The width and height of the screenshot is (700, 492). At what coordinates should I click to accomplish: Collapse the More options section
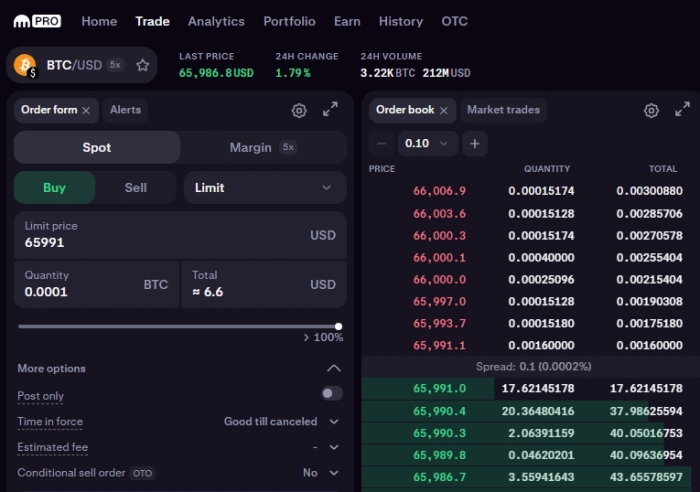click(333, 368)
